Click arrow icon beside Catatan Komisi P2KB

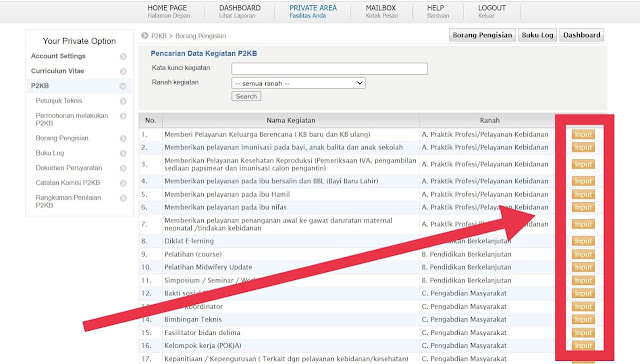coord(123,183)
